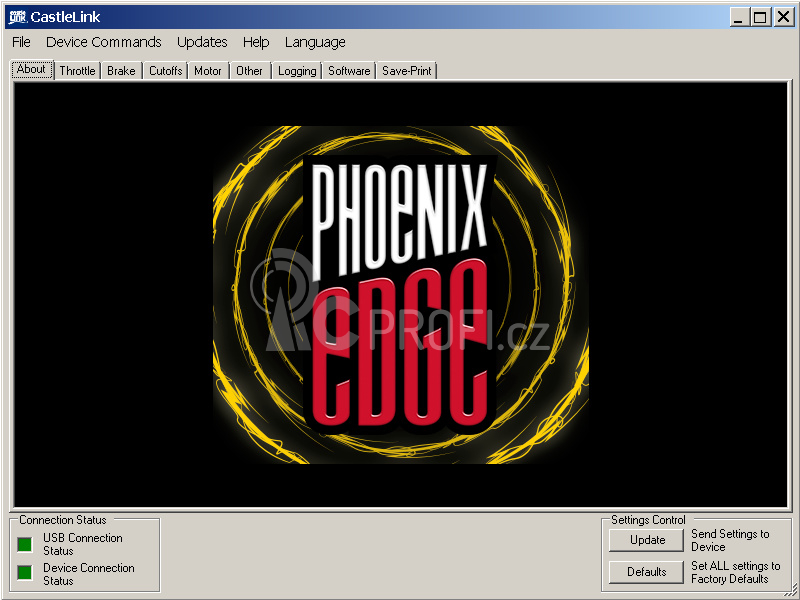800x600 pixels.
Task: Show the Other tab
Action: (249, 71)
